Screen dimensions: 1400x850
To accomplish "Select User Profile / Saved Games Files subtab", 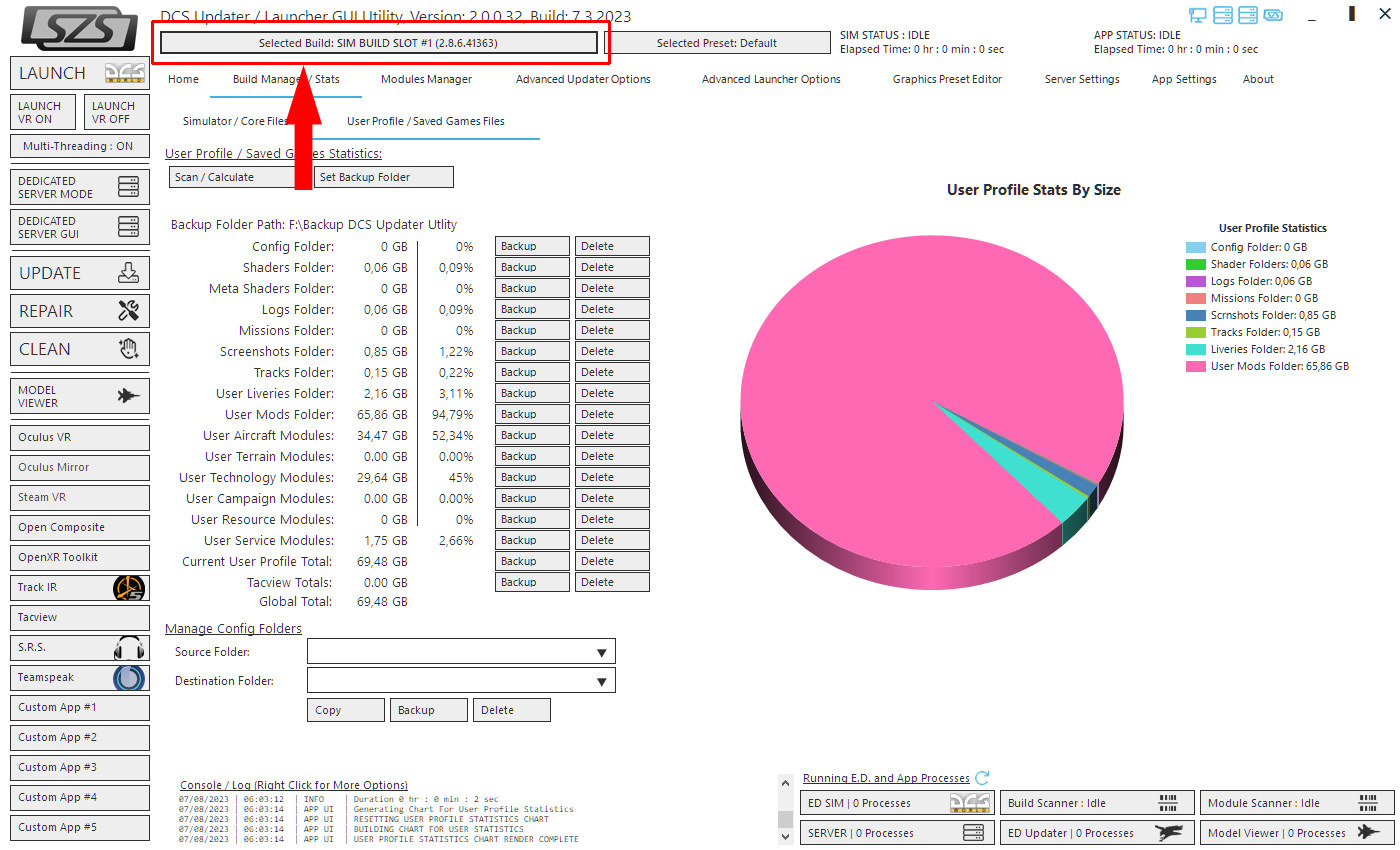I will click(426, 121).
